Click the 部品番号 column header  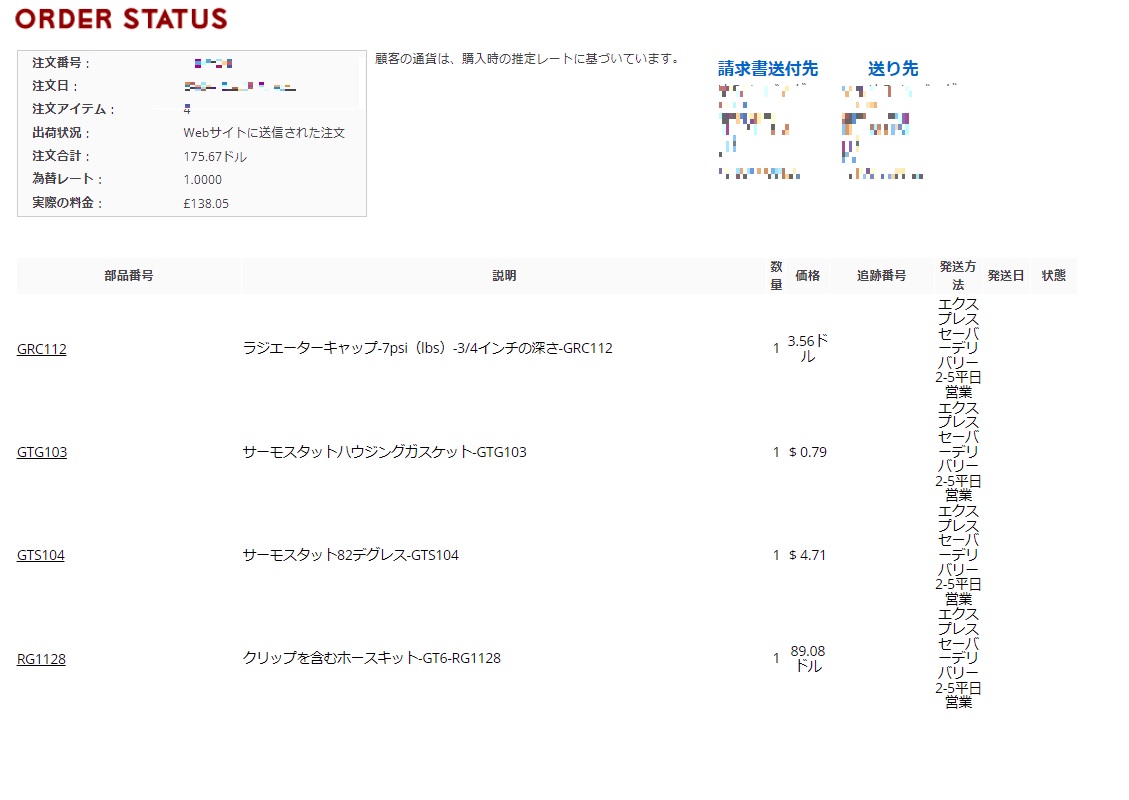129,276
